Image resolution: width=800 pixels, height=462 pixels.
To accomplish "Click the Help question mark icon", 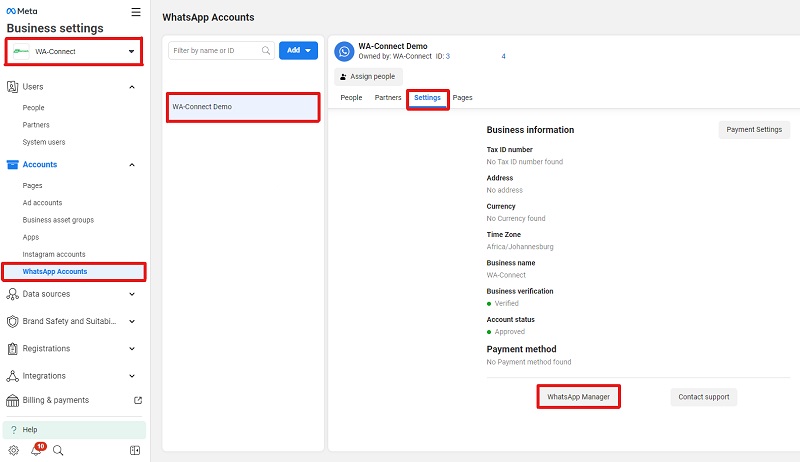I will [x=14, y=429].
